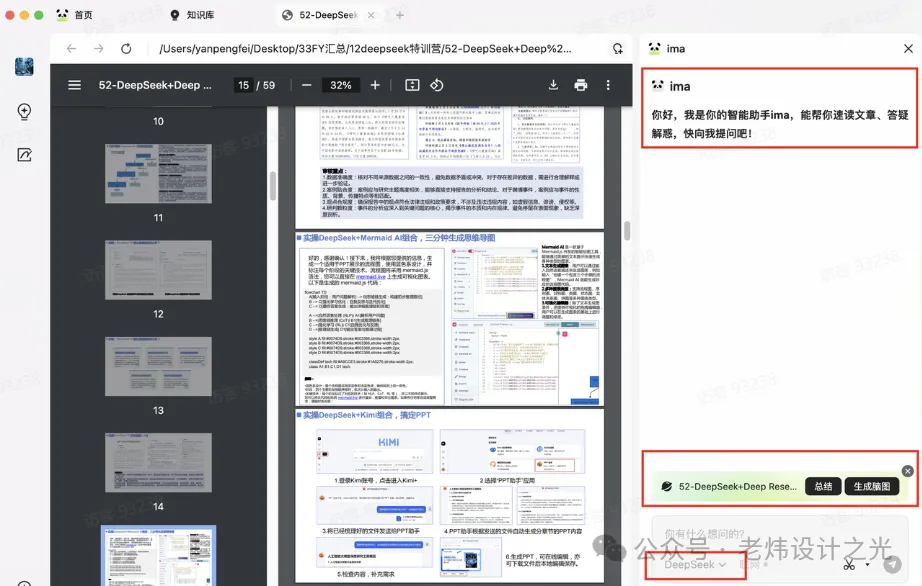Click the note edit icon in sidebar

[x=24, y=155]
